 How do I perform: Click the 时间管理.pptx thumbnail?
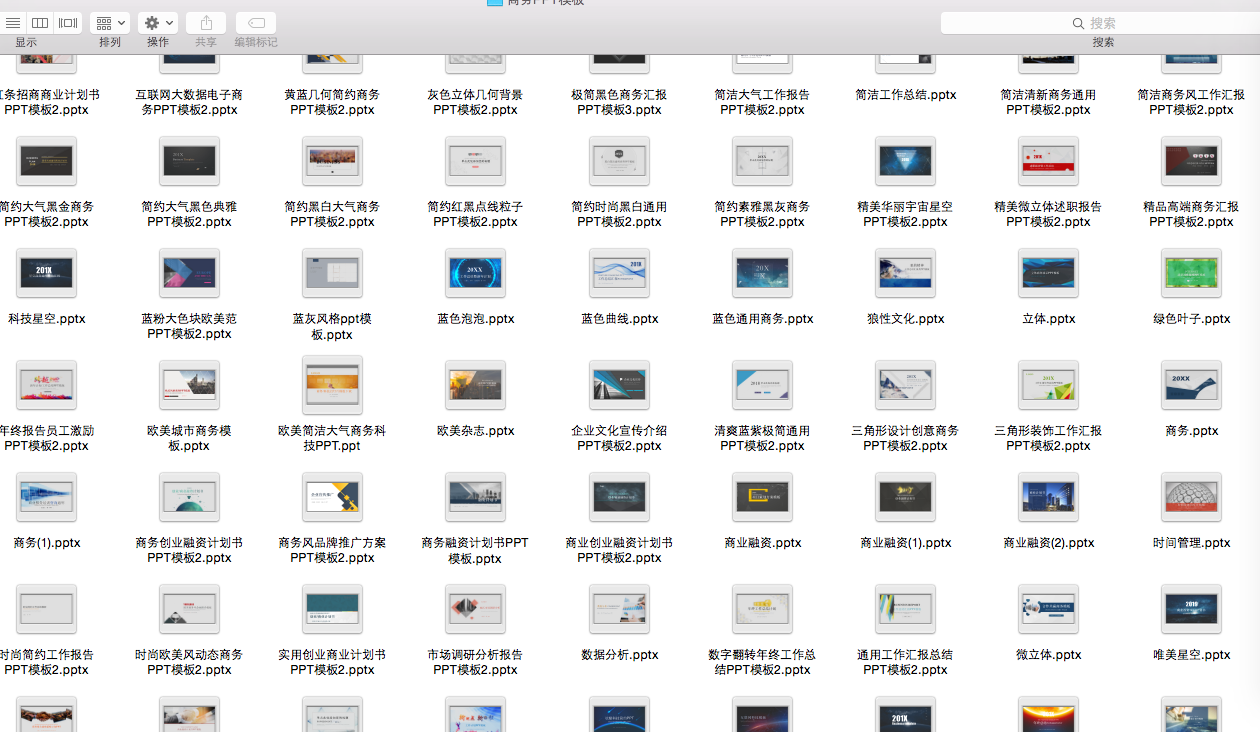tap(1191, 497)
